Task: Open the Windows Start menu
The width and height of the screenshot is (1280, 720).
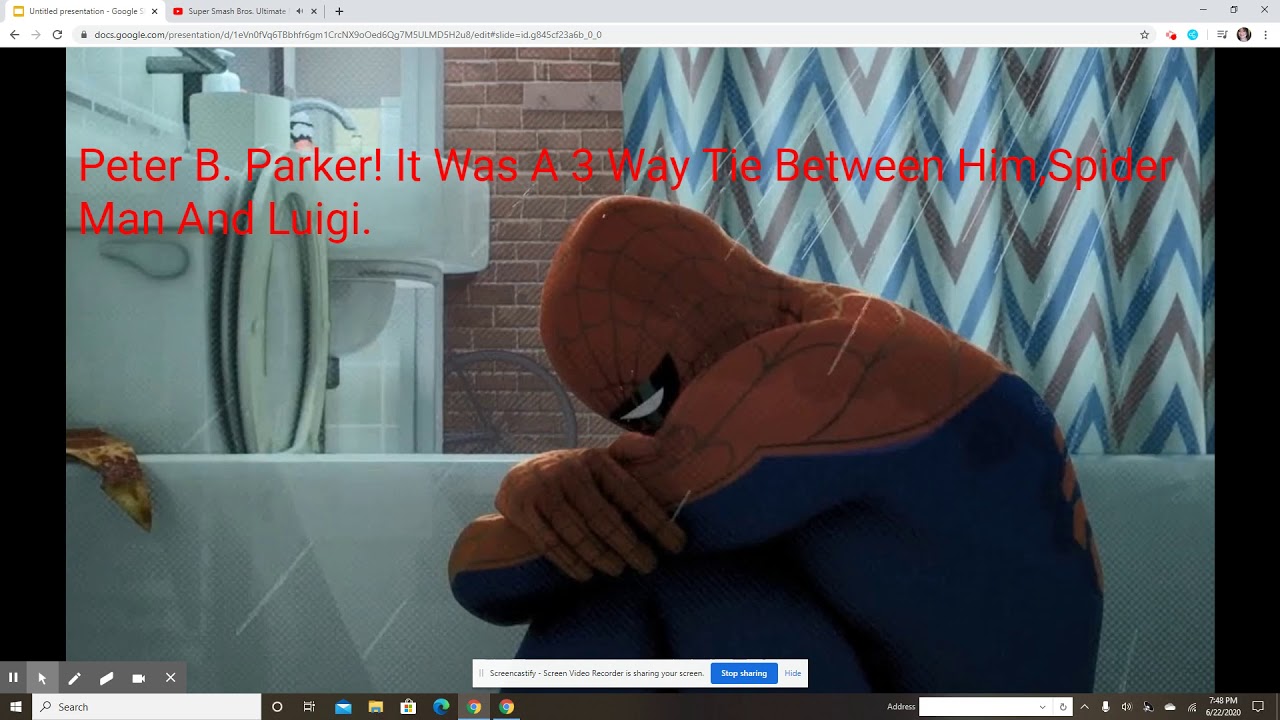Action: point(16,707)
